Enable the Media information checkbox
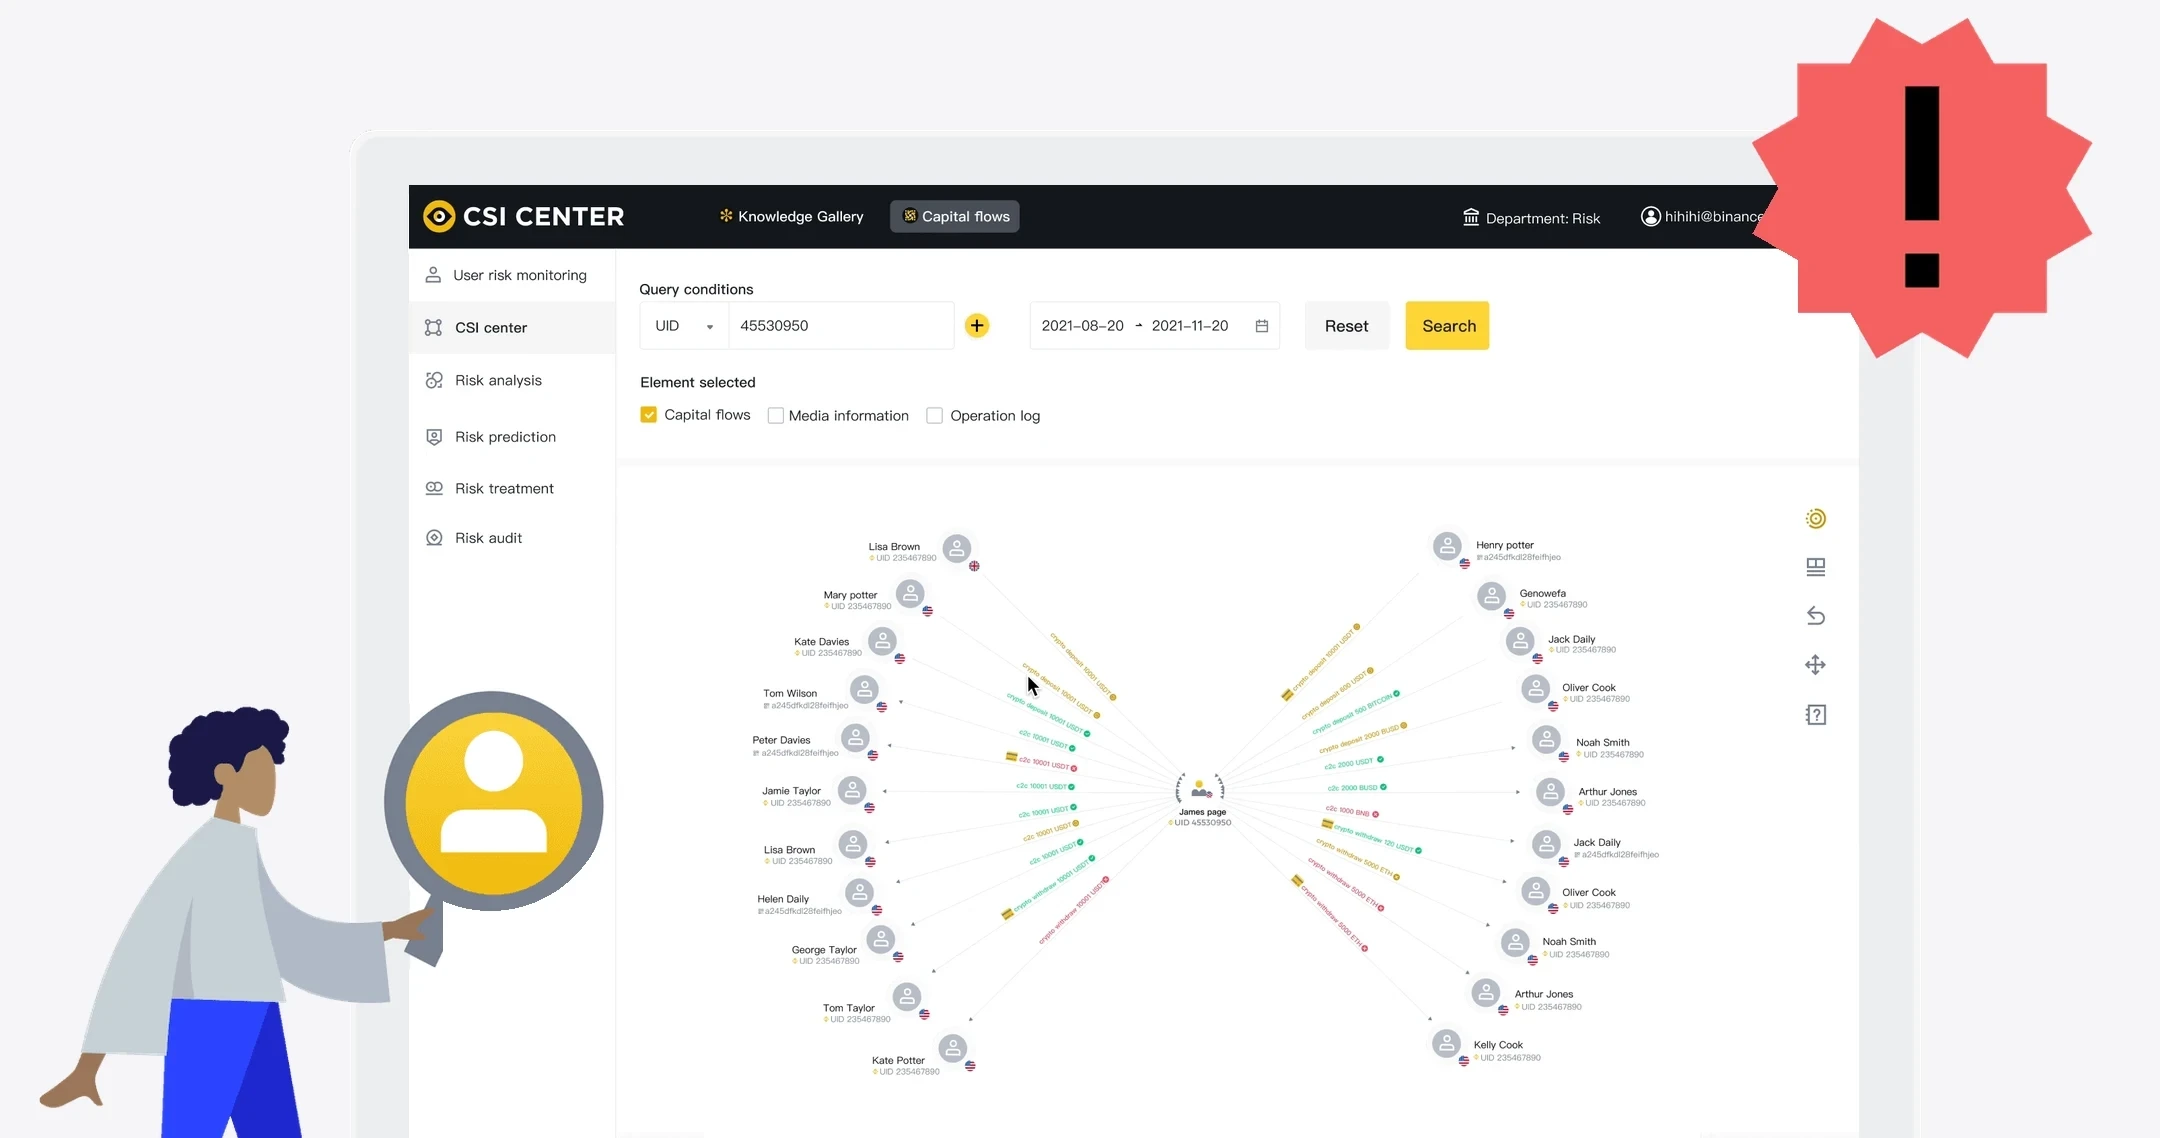The image size is (2160, 1138). (x=775, y=415)
